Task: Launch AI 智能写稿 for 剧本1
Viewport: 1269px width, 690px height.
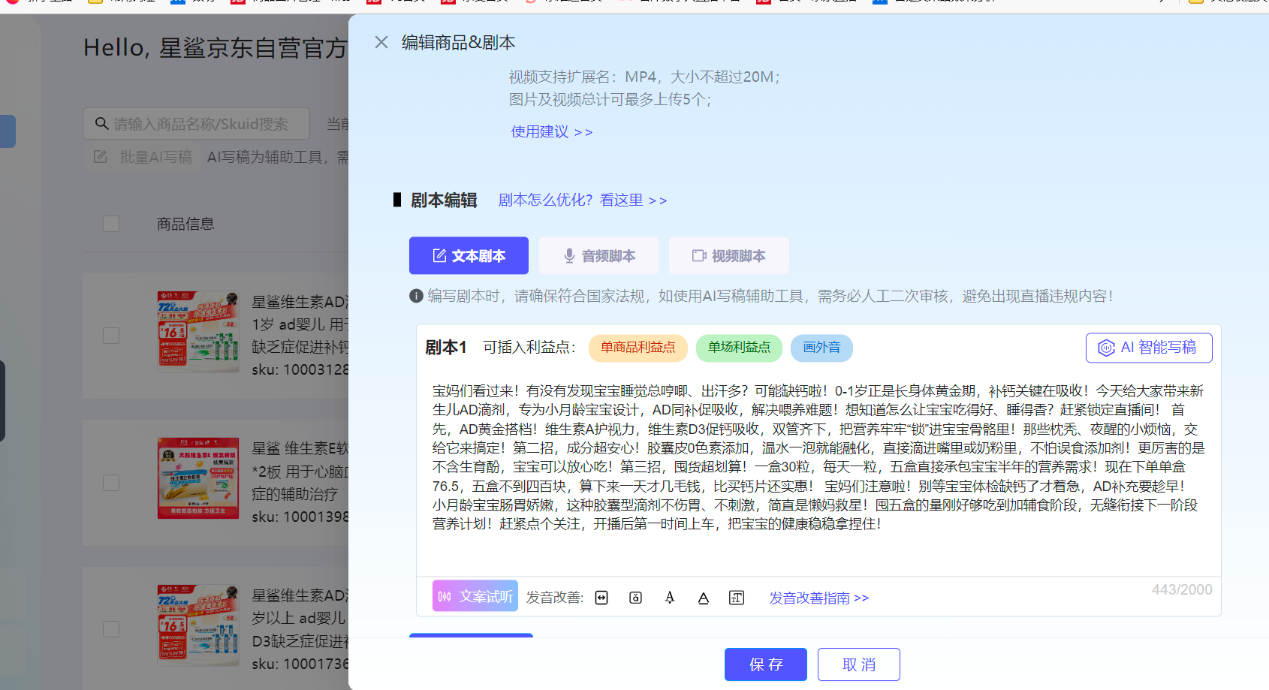Action: [x=1149, y=347]
